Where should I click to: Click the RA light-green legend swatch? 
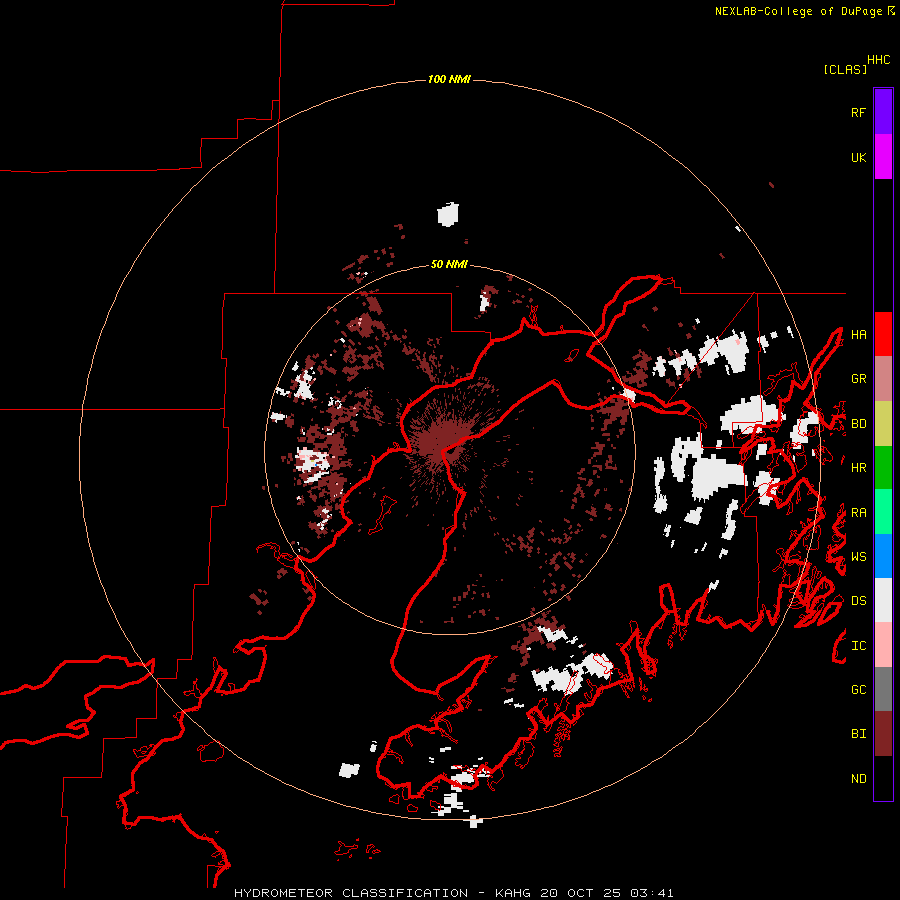pyautogui.click(x=883, y=512)
